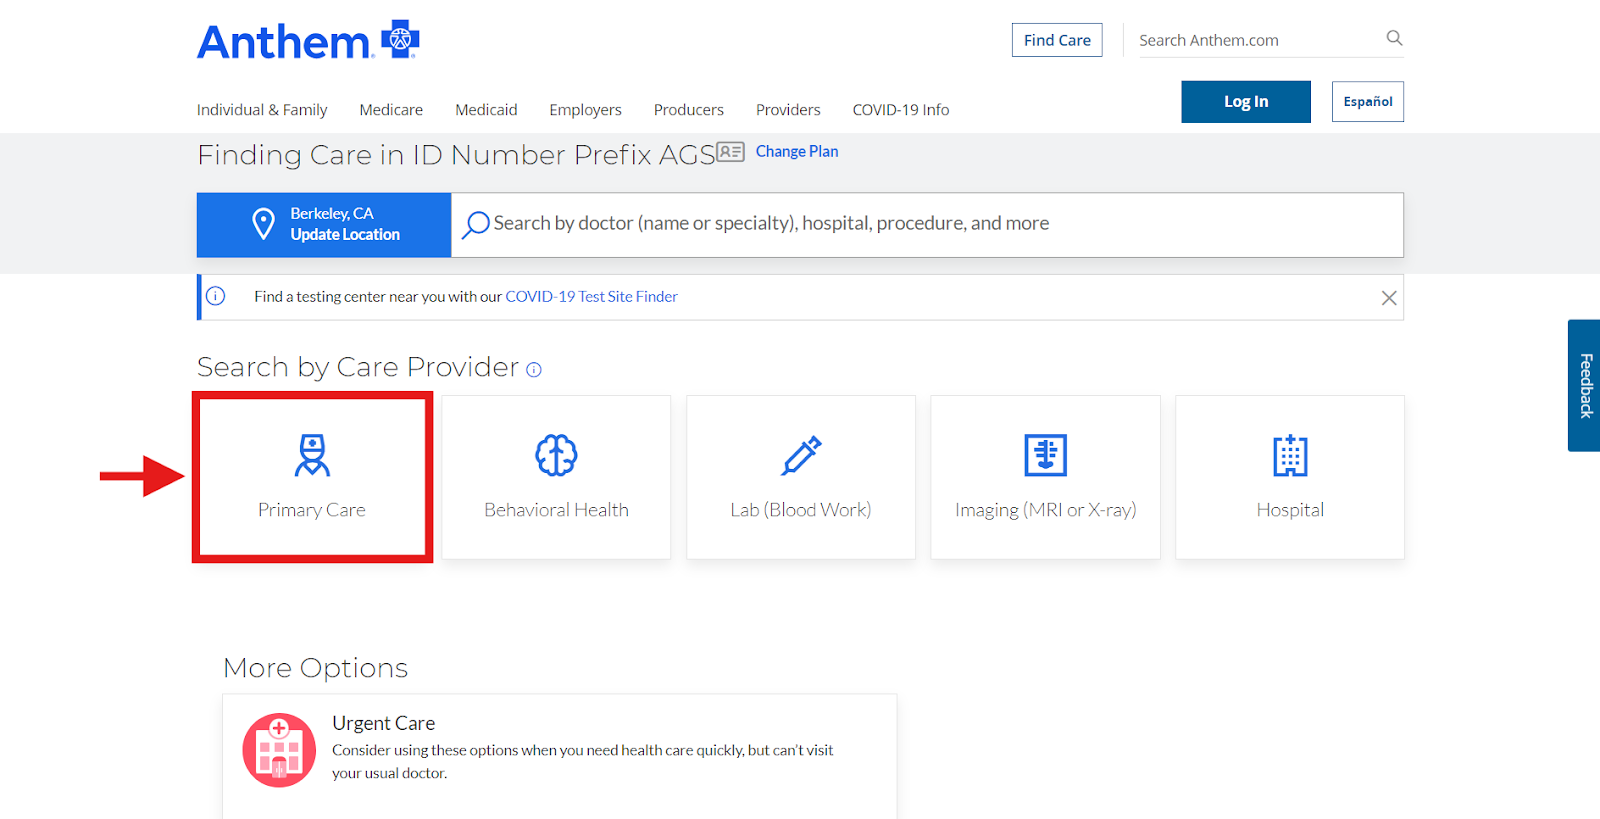The image size is (1600, 819).
Task: Click the Urgent Care heading
Action: tap(383, 723)
